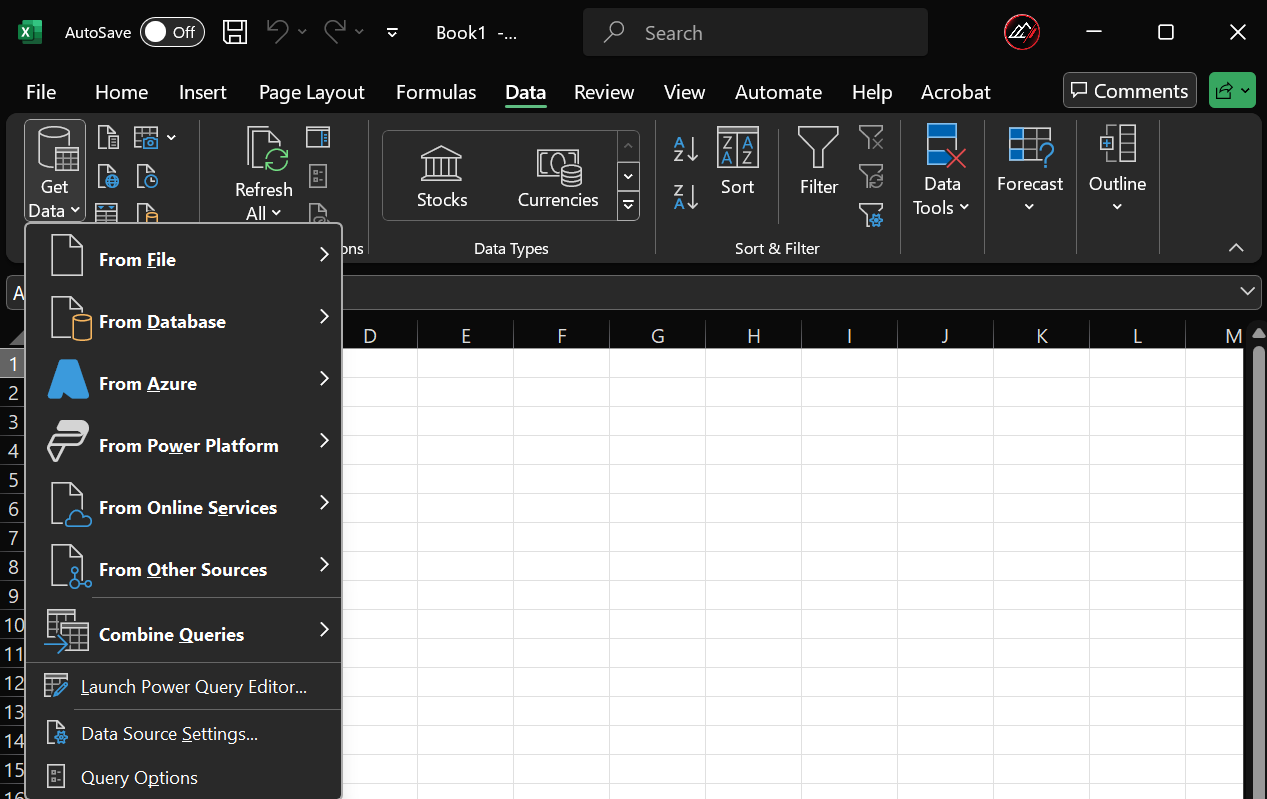Click the Refresh All icon
This screenshot has height=799, width=1267.
click(x=266, y=149)
